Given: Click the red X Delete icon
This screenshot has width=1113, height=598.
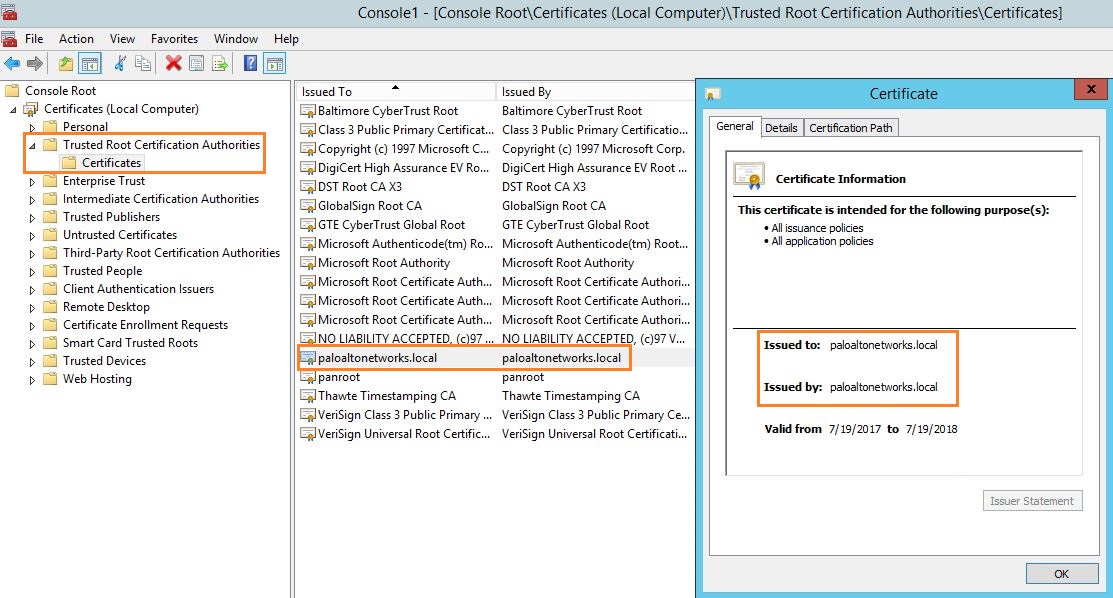Looking at the screenshot, I should click(x=173, y=64).
